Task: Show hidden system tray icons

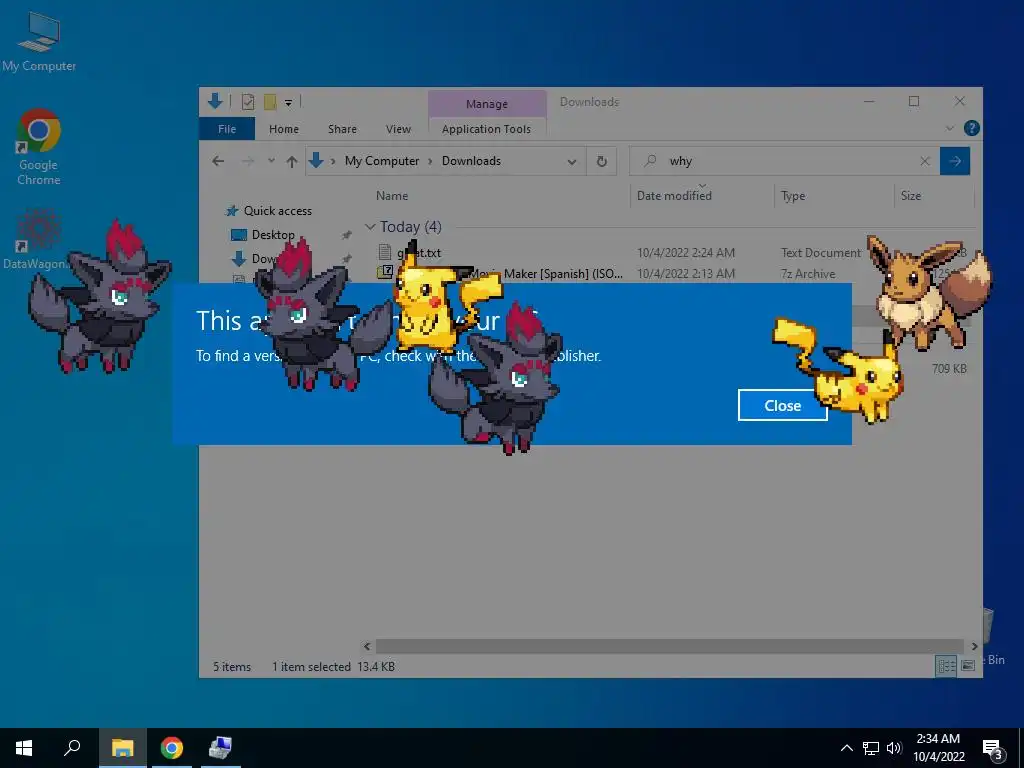Action: point(846,748)
